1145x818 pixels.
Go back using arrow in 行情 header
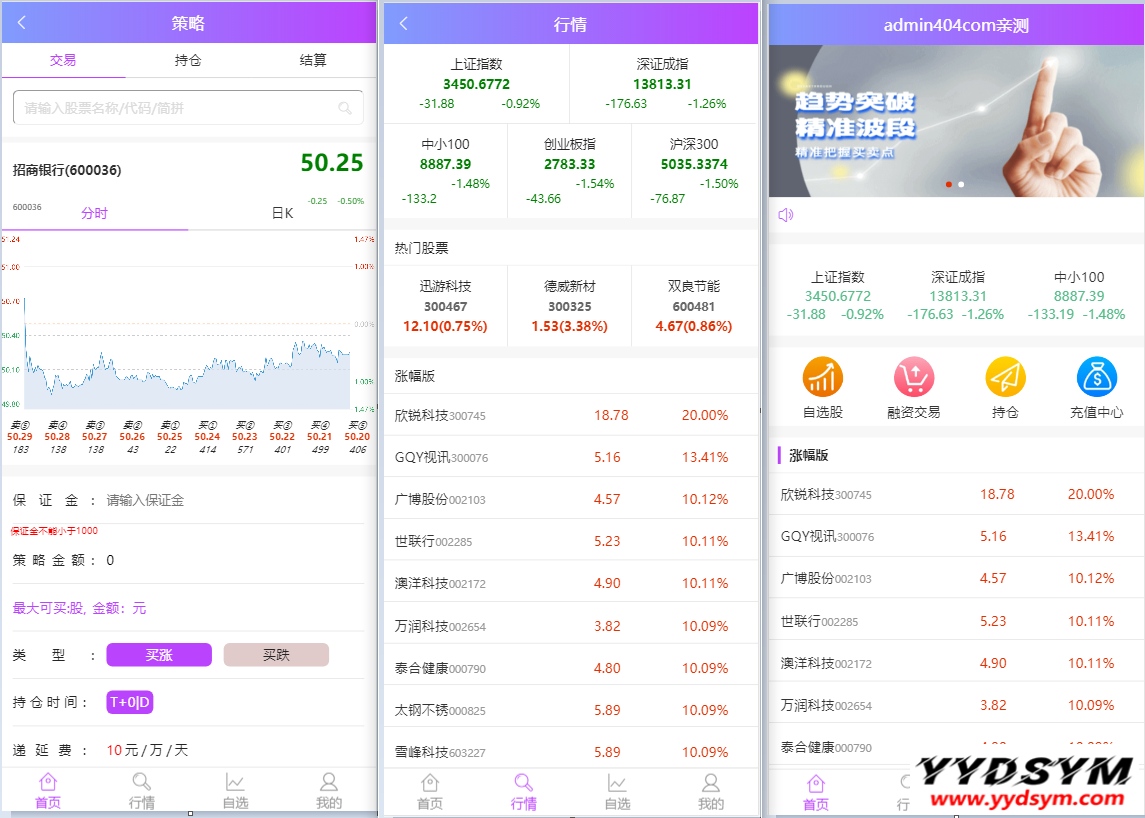[404, 23]
